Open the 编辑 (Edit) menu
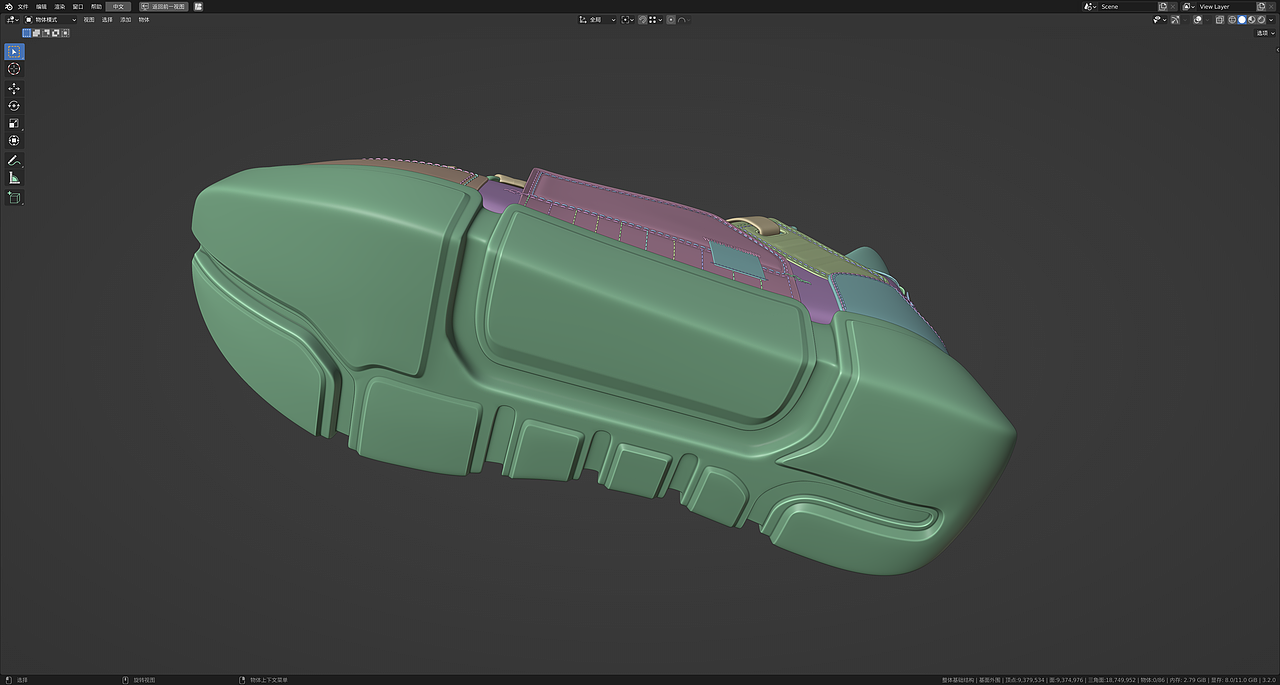1280x685 pixels. pos(41,6)
